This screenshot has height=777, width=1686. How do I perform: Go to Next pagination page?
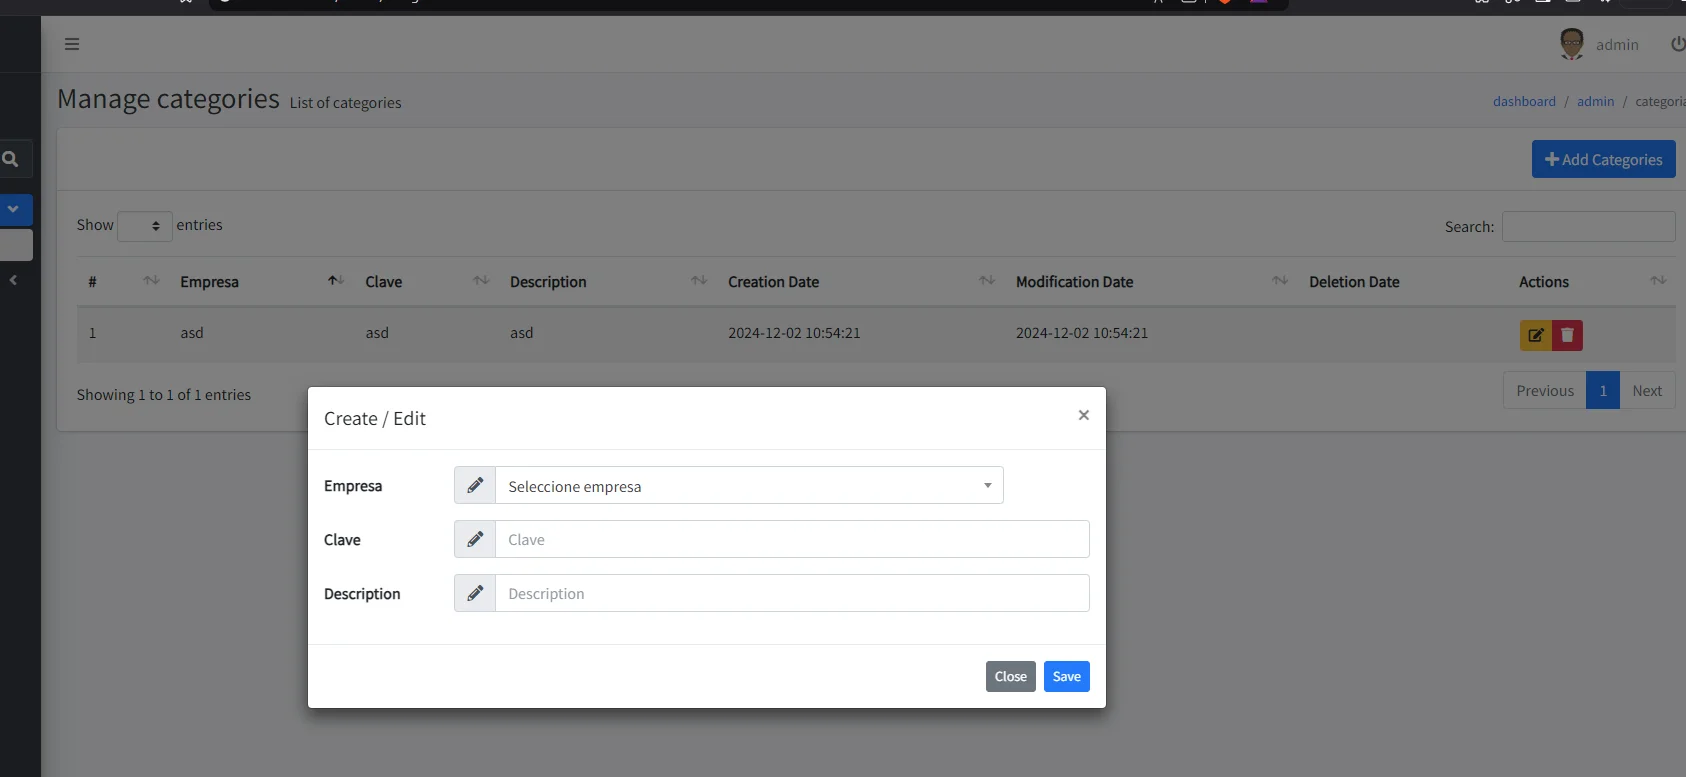coord(1646,391)
